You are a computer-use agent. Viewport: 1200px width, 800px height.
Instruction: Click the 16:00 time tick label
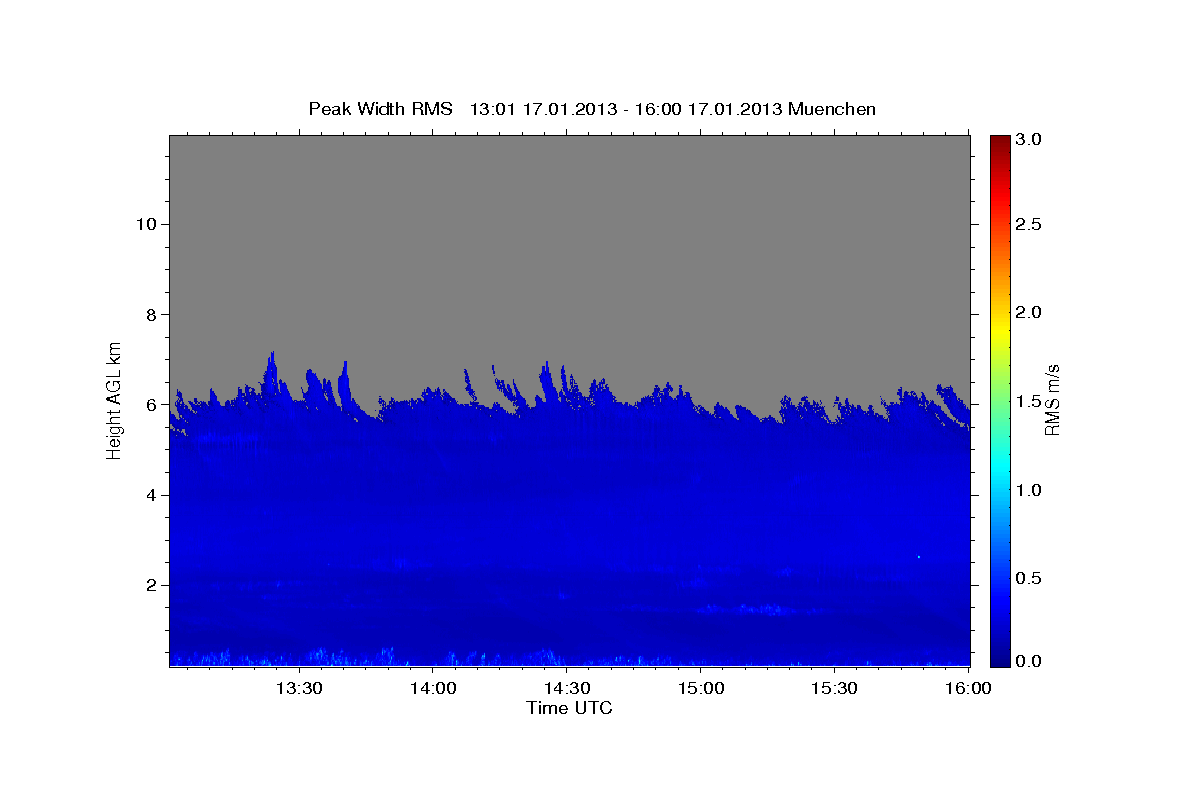[968, 688]
